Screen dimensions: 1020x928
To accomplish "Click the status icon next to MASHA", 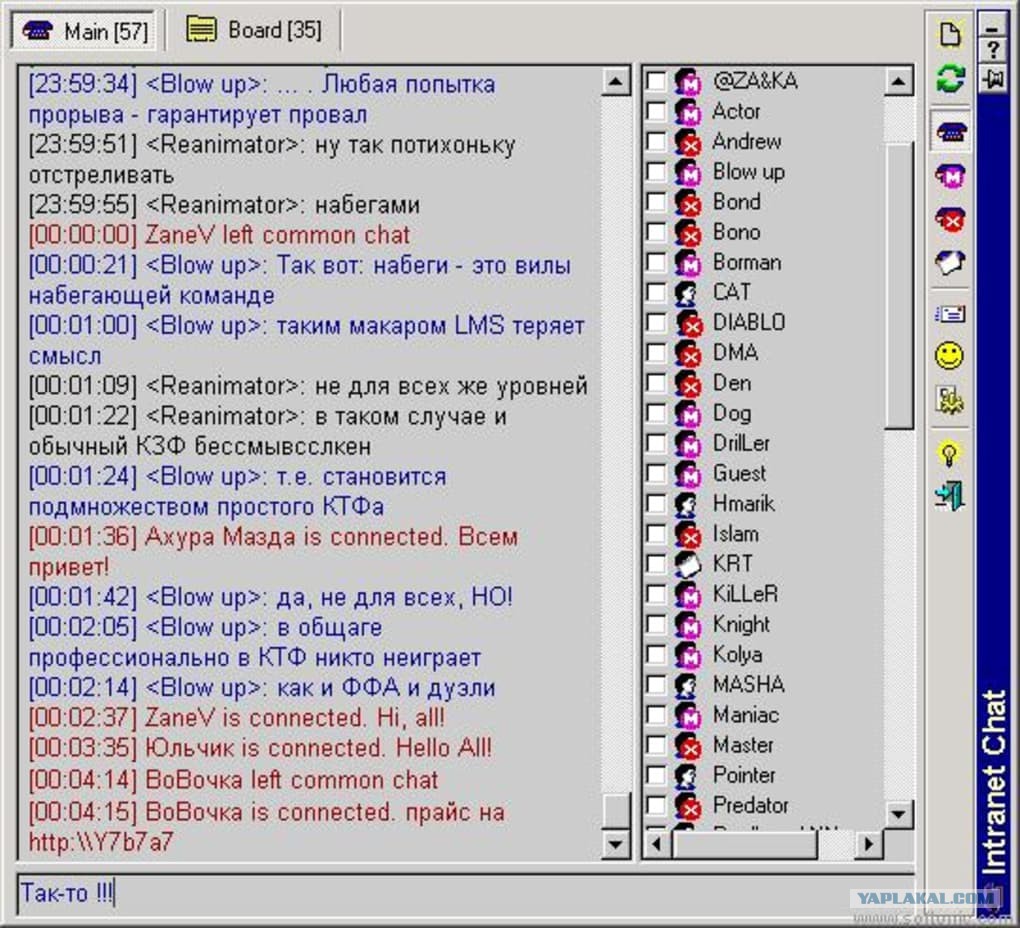I will (x=686, y=685).
